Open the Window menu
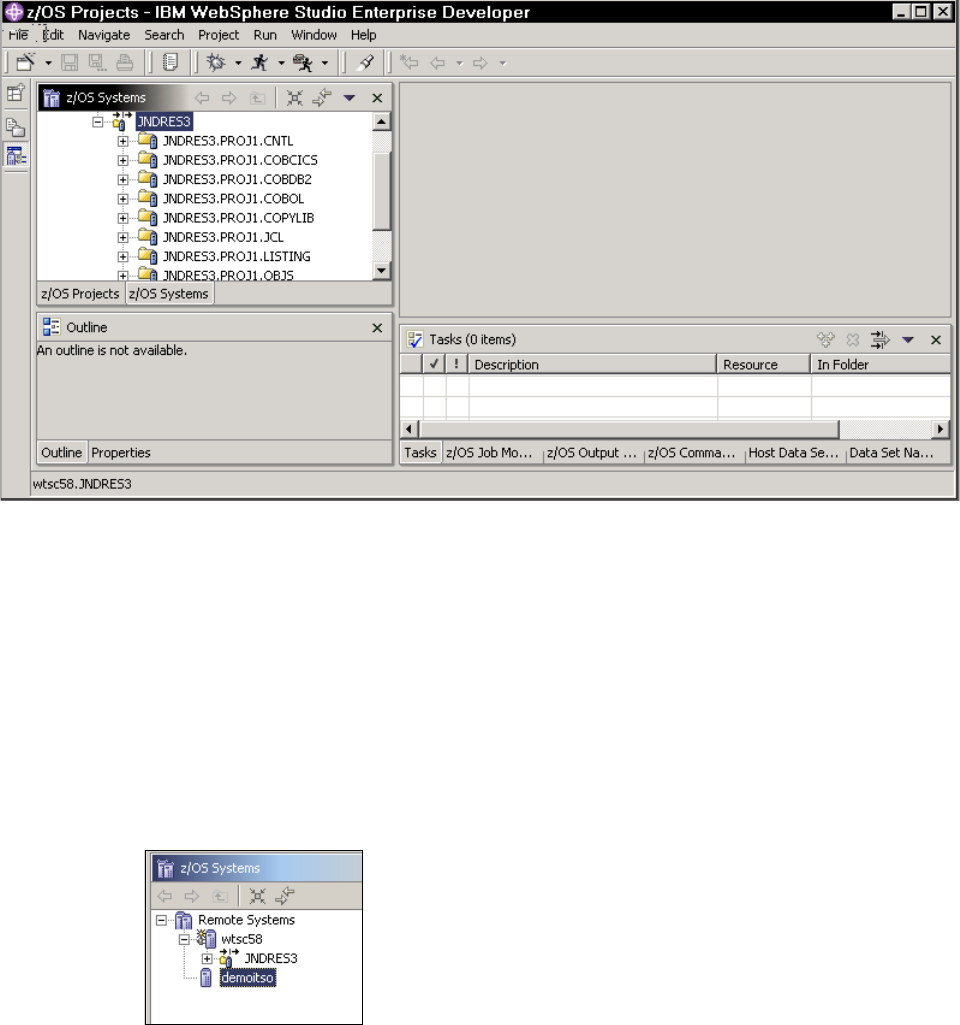Screen dimensions: 960x1025 (x=314, y=34)
